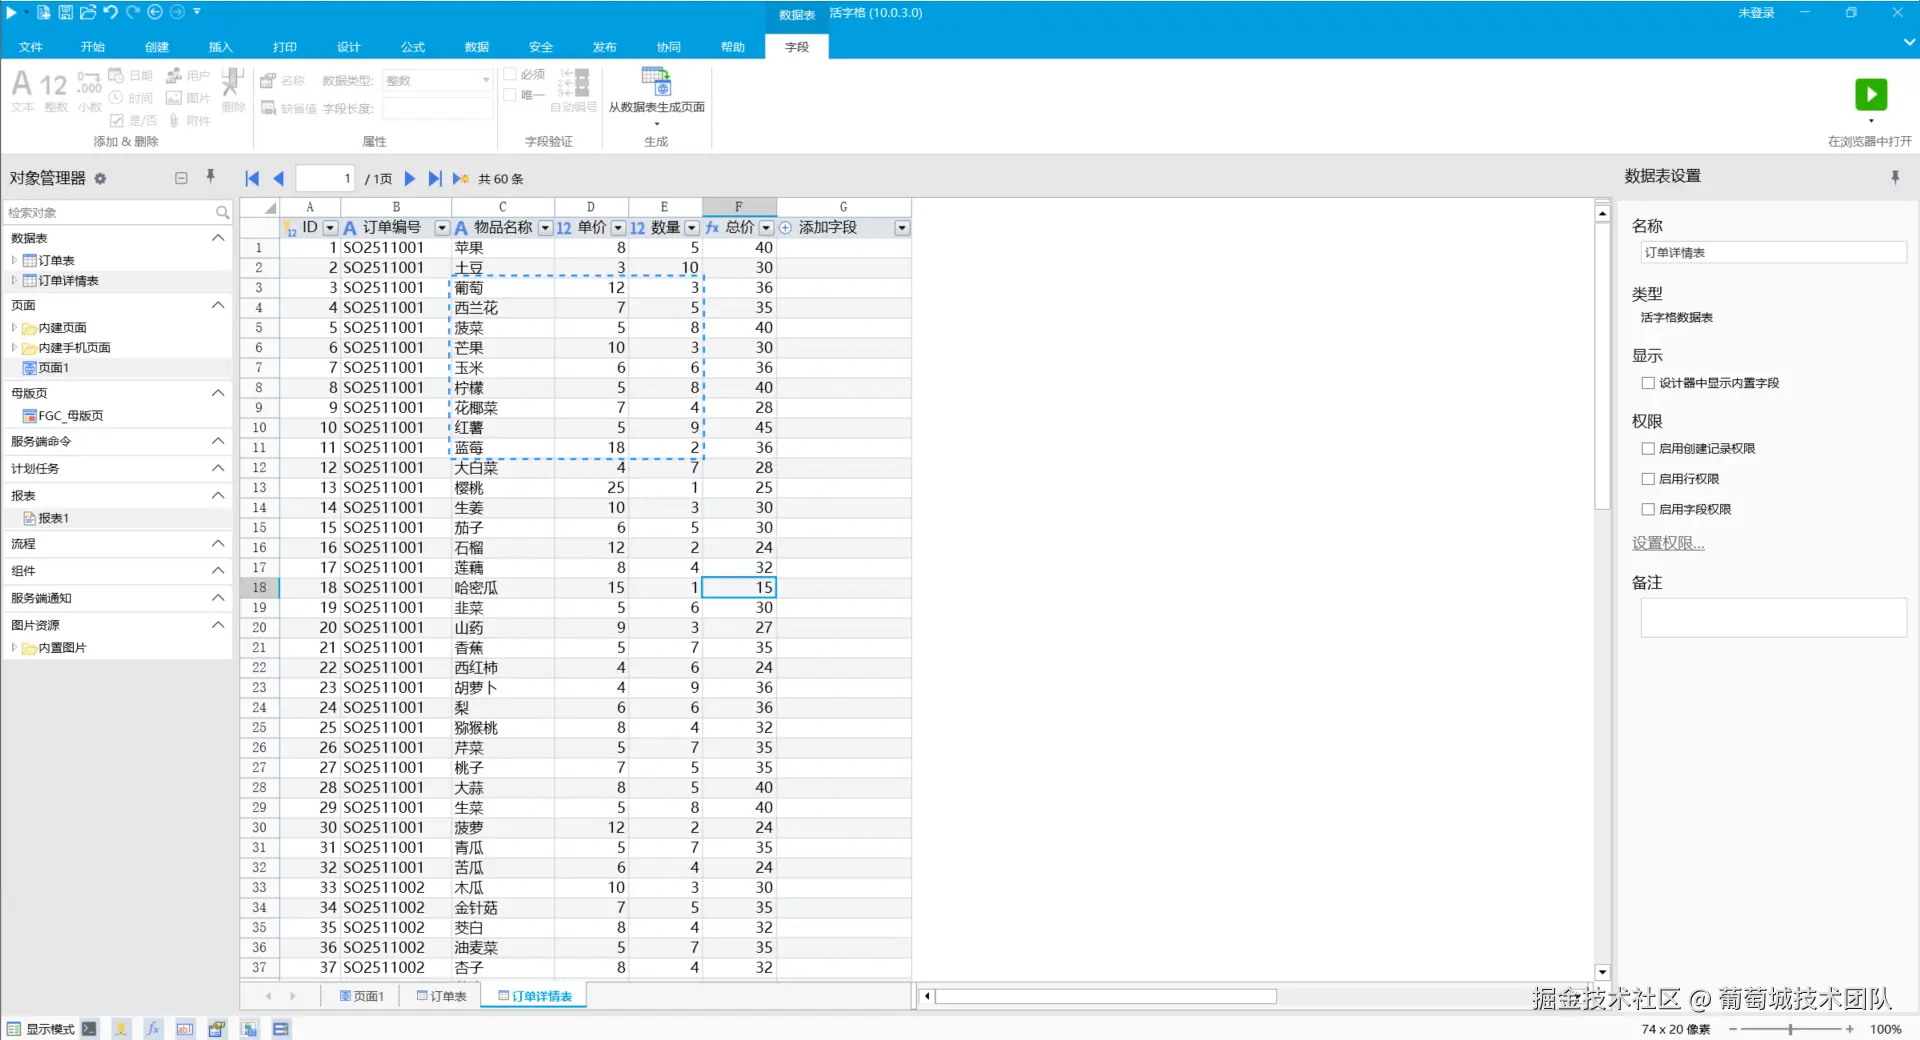
Task: Click the green Open in Browser play icon
Action: coord(1871,94)
